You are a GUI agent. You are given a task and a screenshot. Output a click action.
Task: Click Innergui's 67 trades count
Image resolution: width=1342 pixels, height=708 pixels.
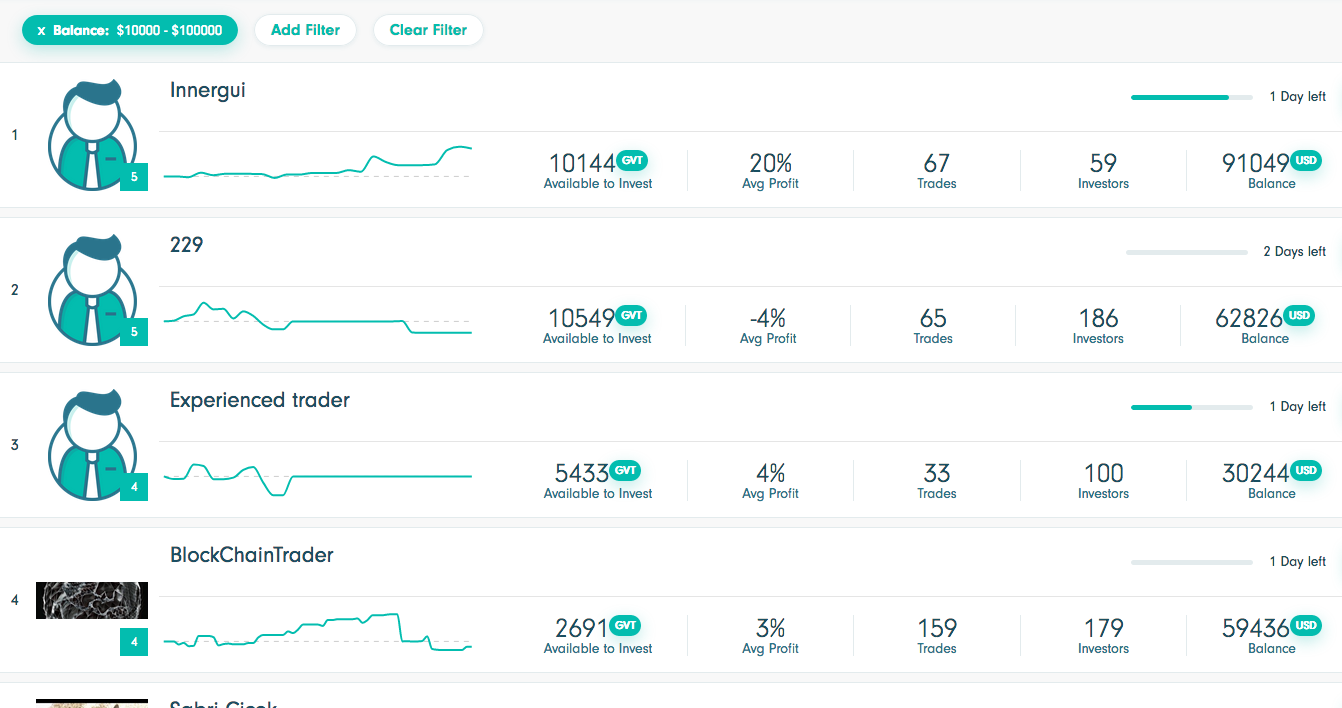(937, 163)
